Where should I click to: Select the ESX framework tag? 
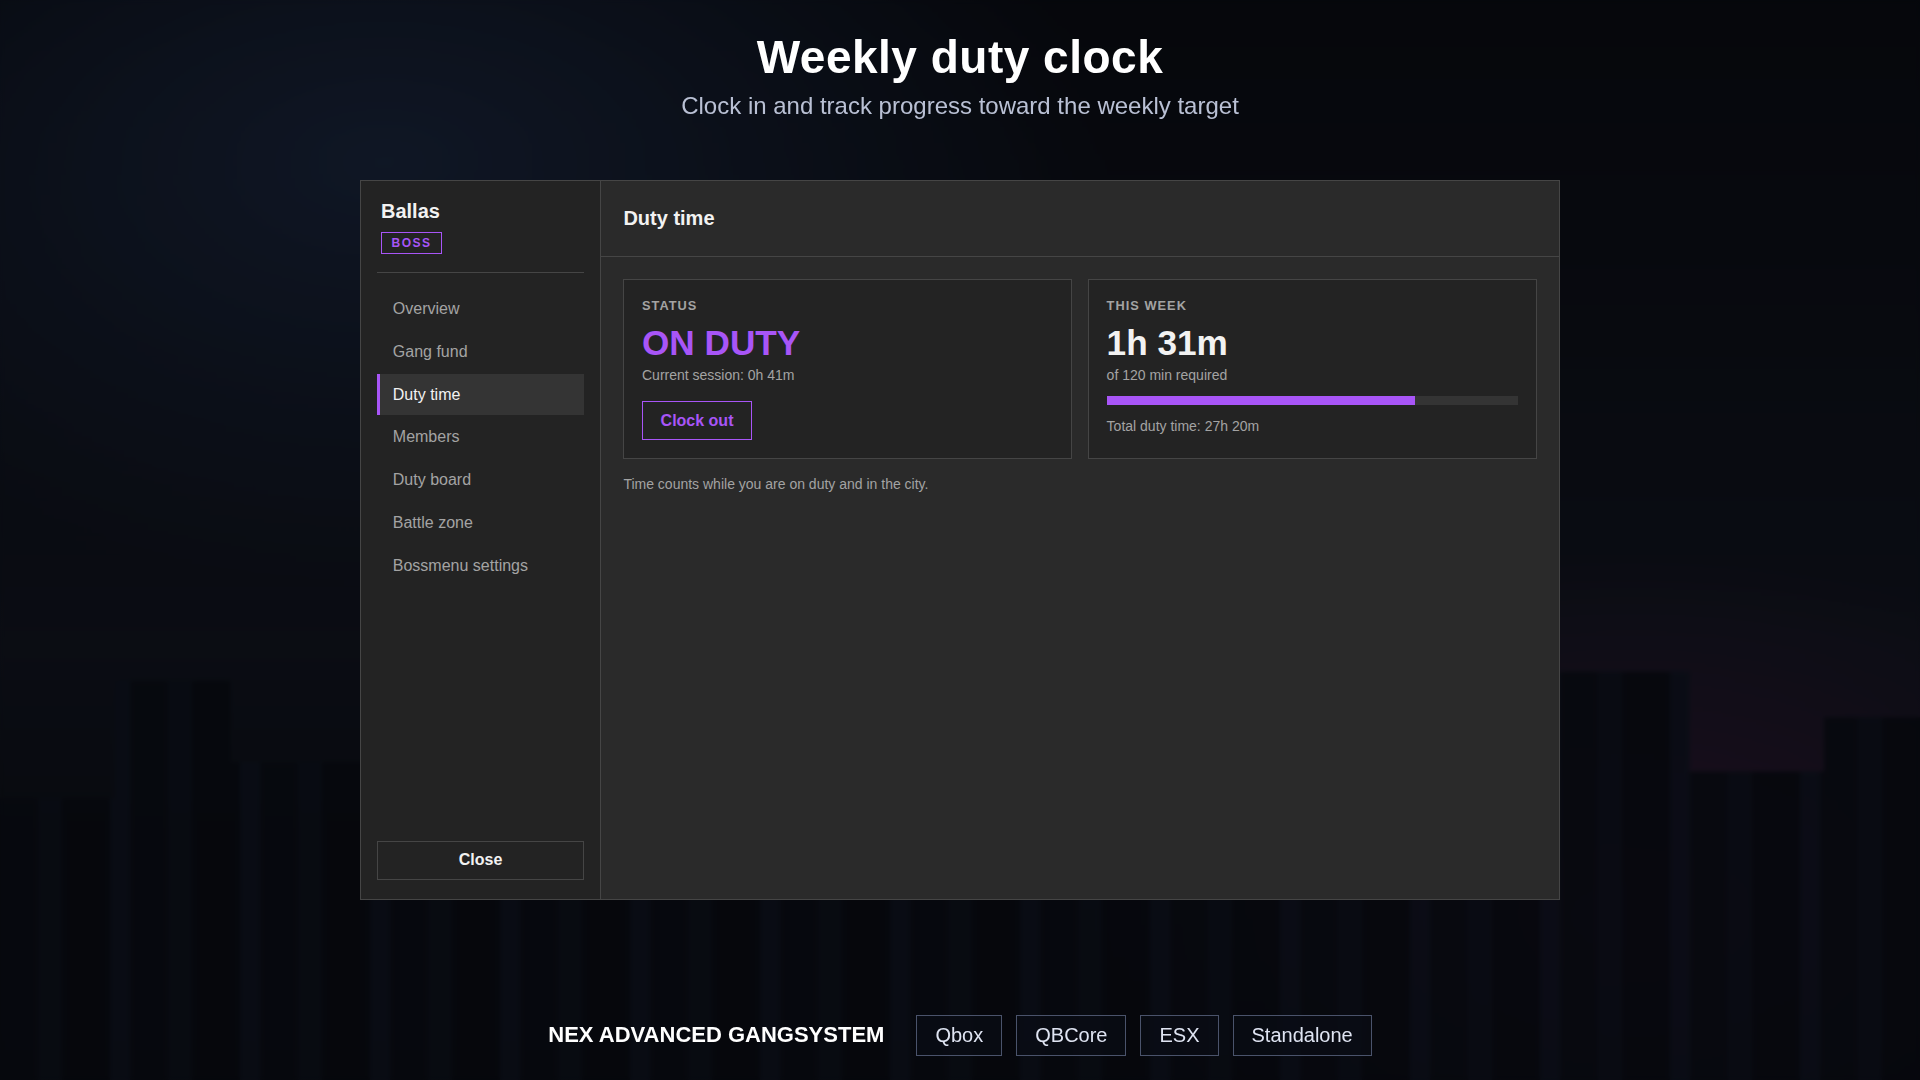[x=1179, y=1036]
